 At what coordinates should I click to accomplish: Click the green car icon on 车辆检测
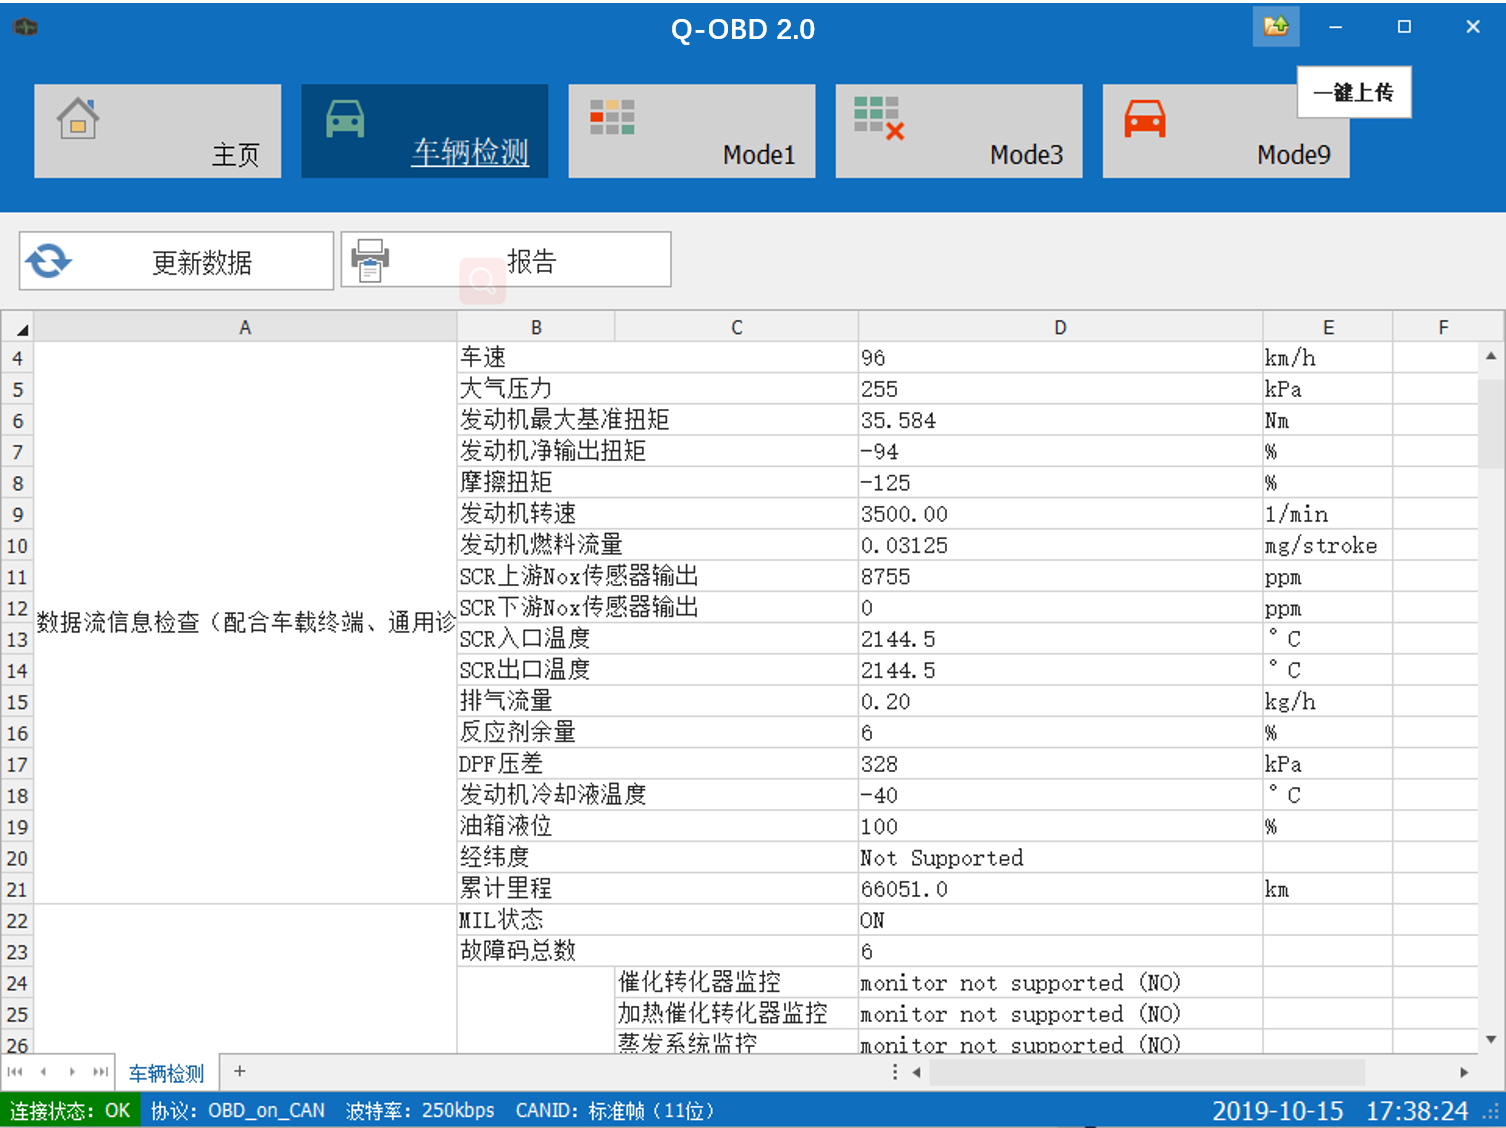point(345,118)
